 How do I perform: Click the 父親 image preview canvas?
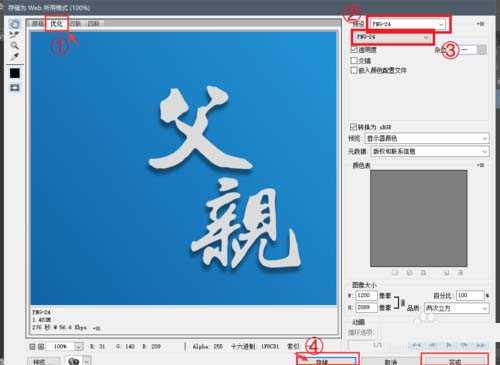tap(184, 168)
